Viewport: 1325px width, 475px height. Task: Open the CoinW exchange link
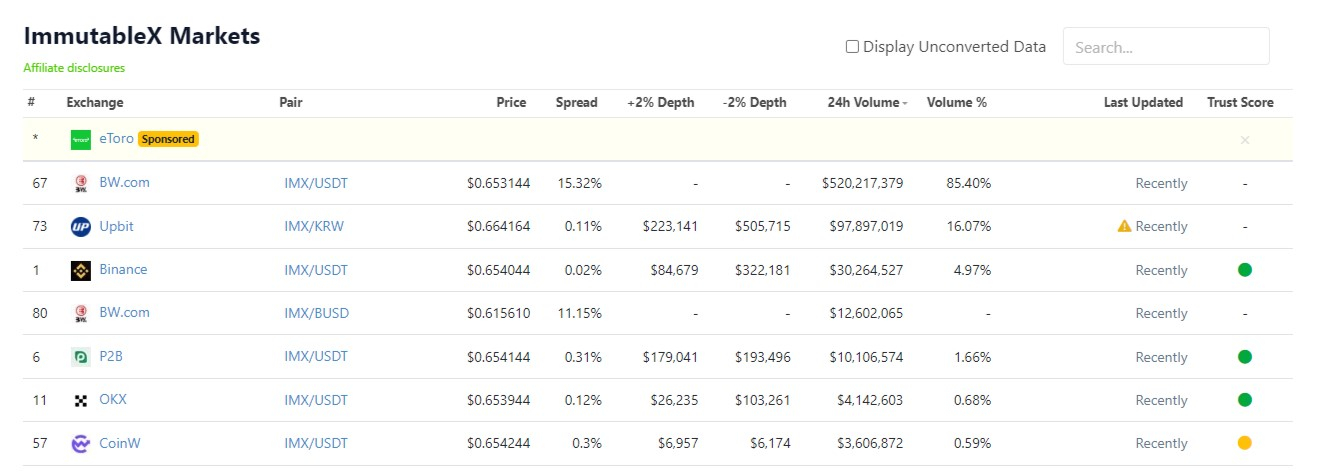(120, 443)
